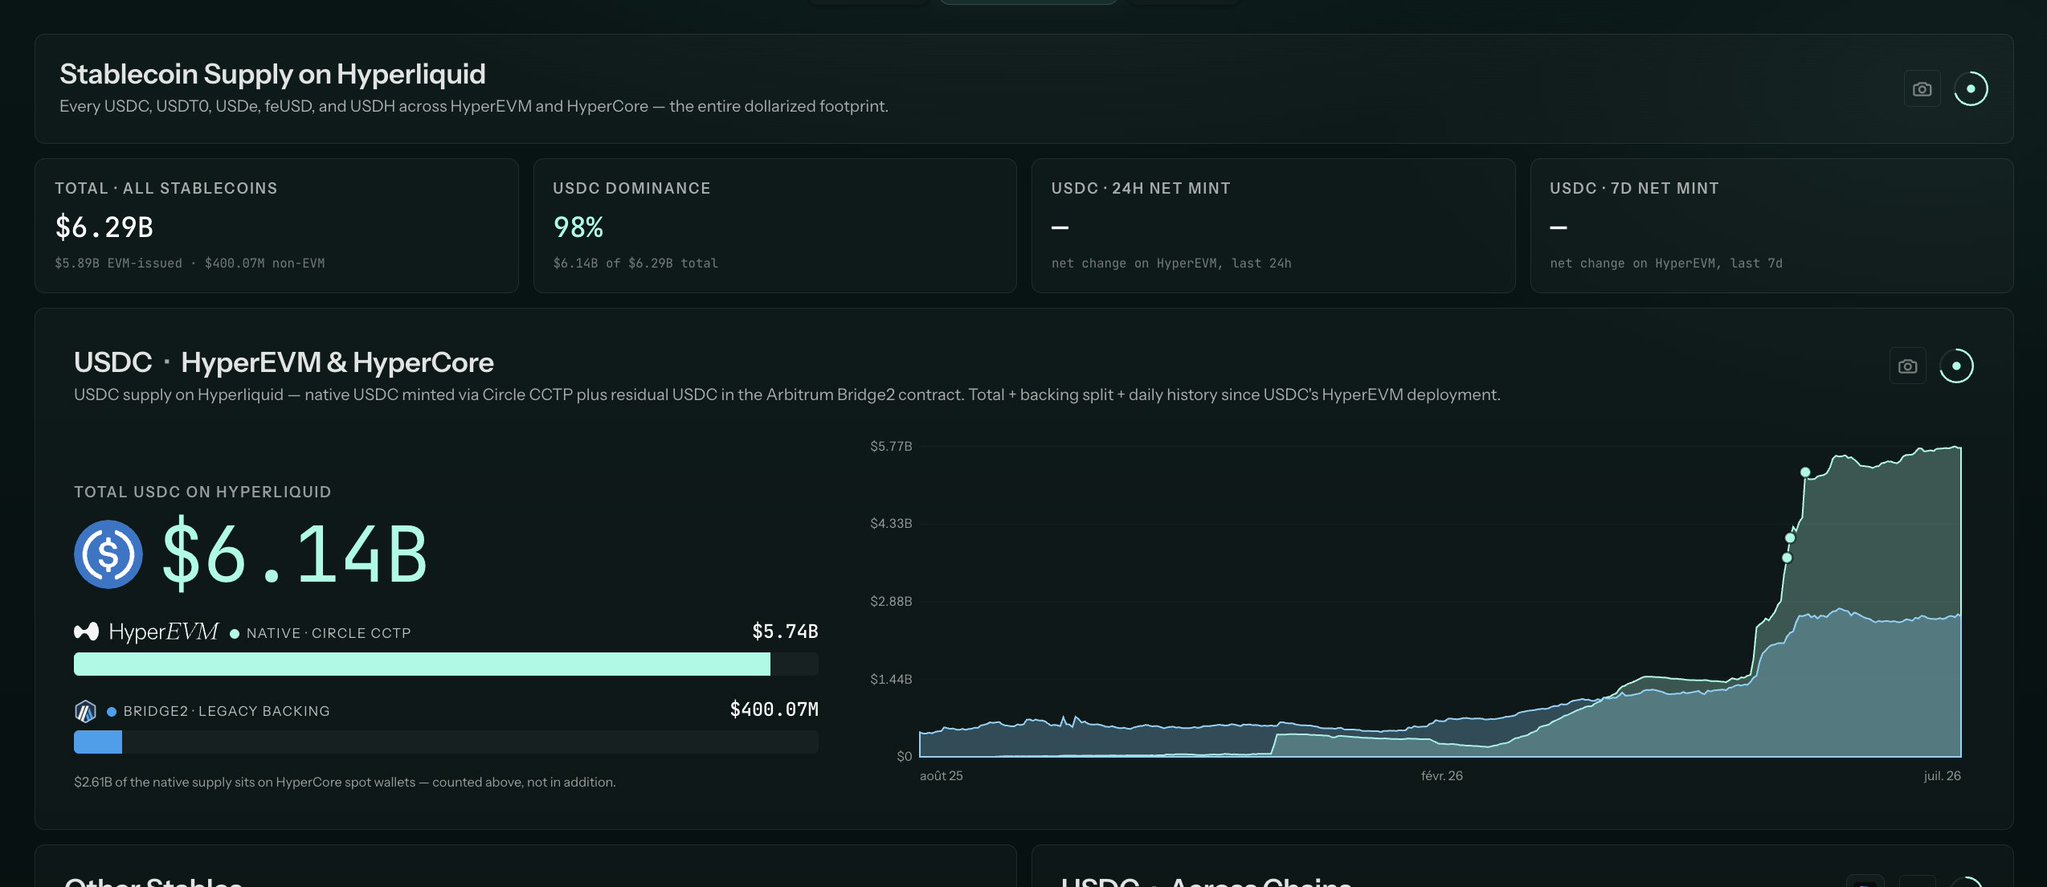Click the $0 y-axis label
Image resolution: width=2047 pixels, height=887 pixels.
pos(904,757)
